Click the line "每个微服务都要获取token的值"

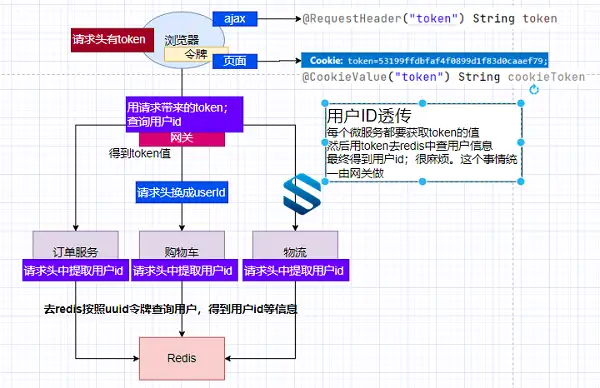403,132
